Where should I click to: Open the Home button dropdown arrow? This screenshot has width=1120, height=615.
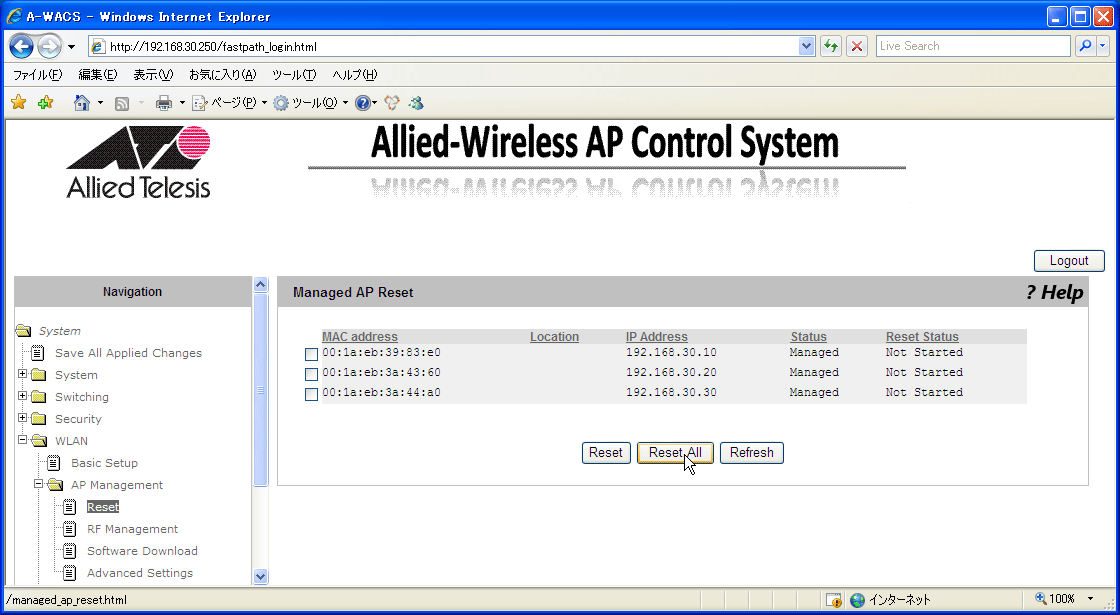click(100, 103)
